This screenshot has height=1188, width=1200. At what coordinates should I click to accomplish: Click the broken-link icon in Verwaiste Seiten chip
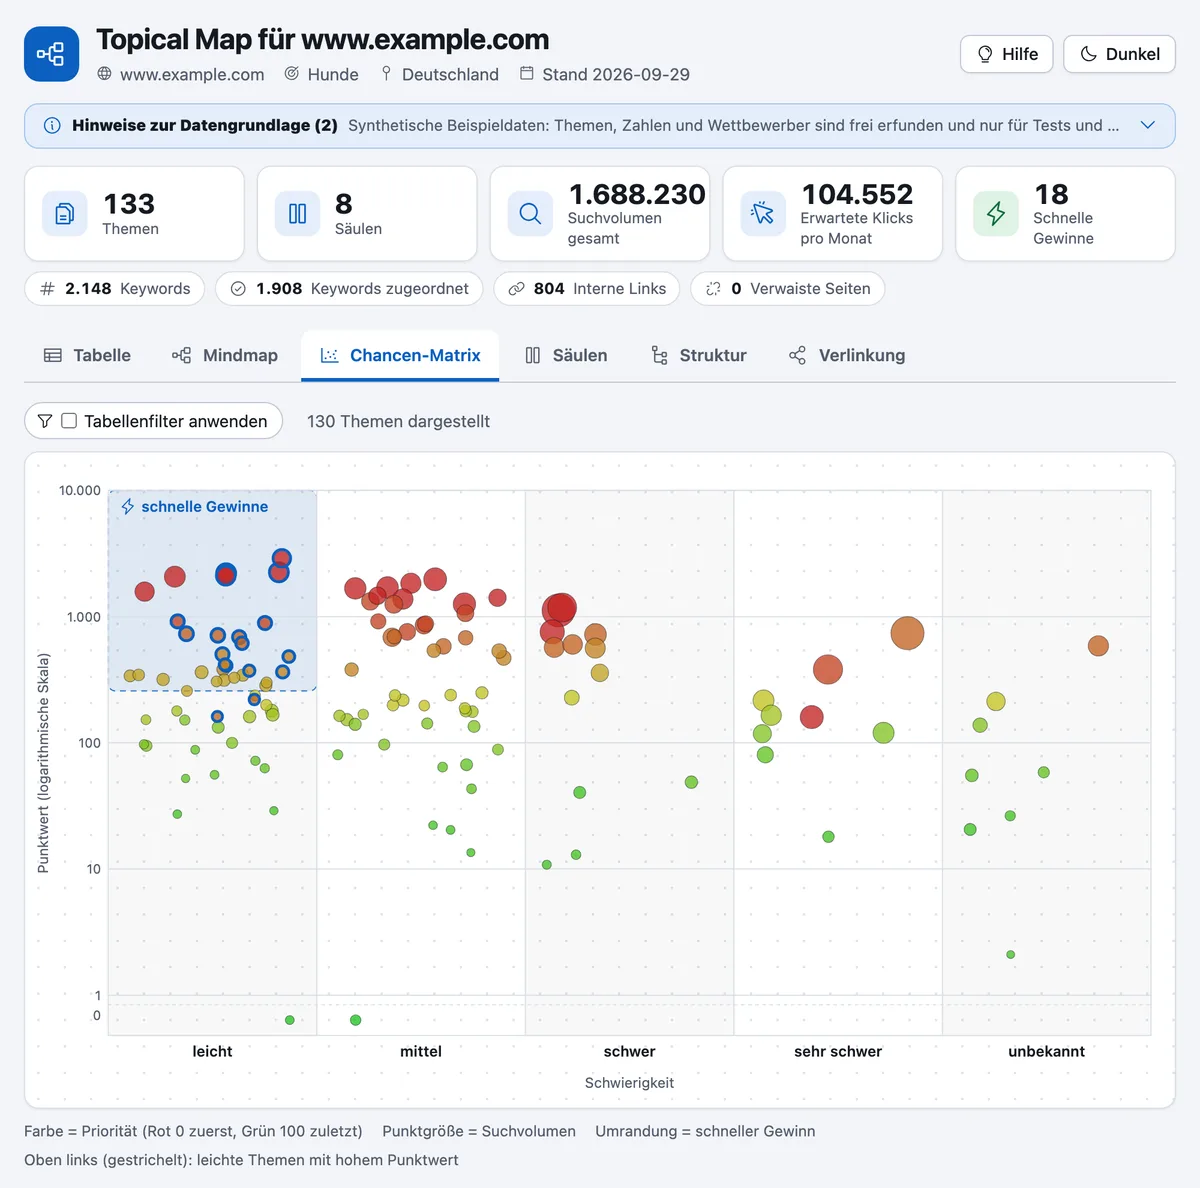click(713, 289)
